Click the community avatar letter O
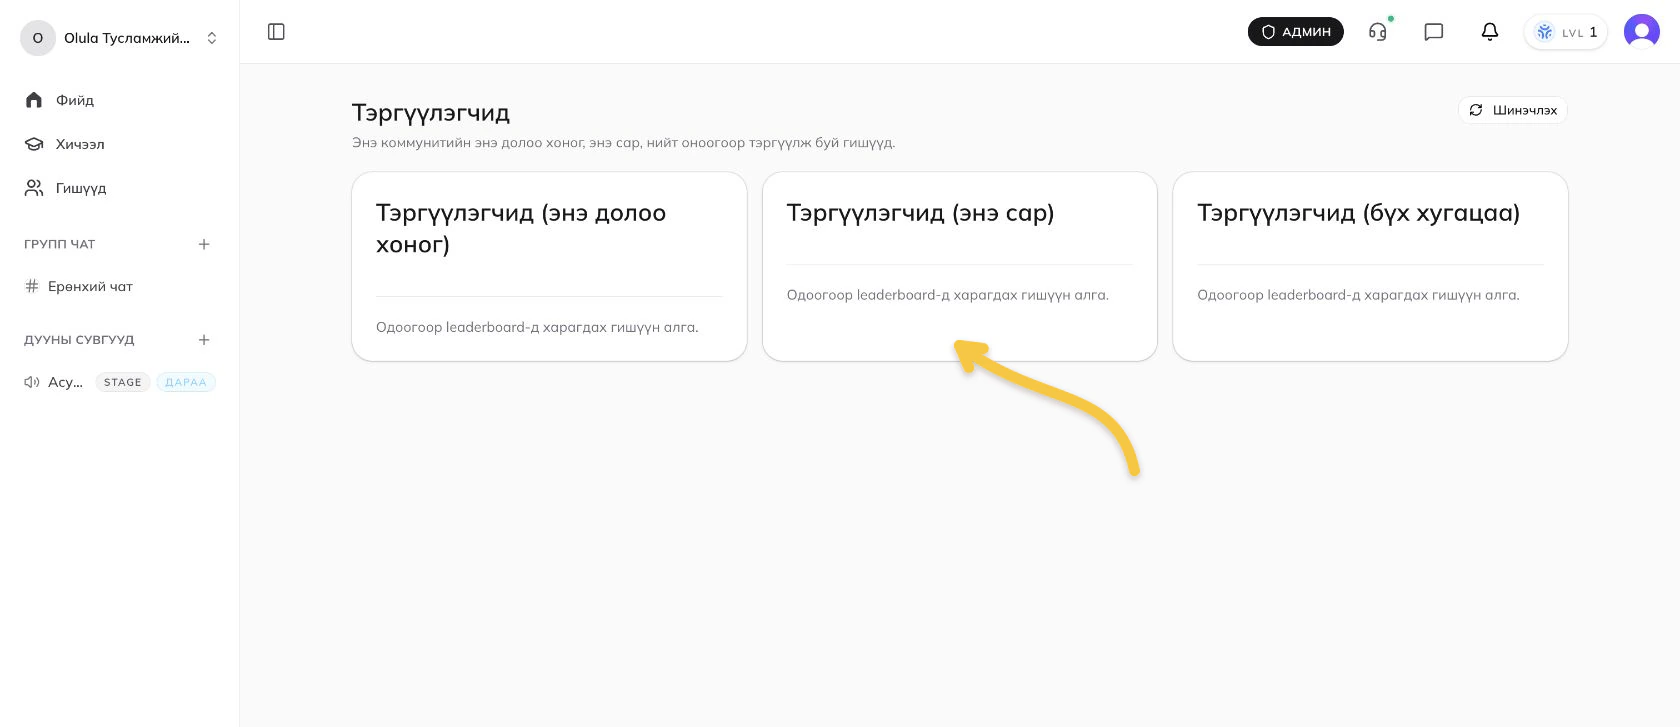Image resolution: width=1680 pixels, height=727 pixels. 38,38
